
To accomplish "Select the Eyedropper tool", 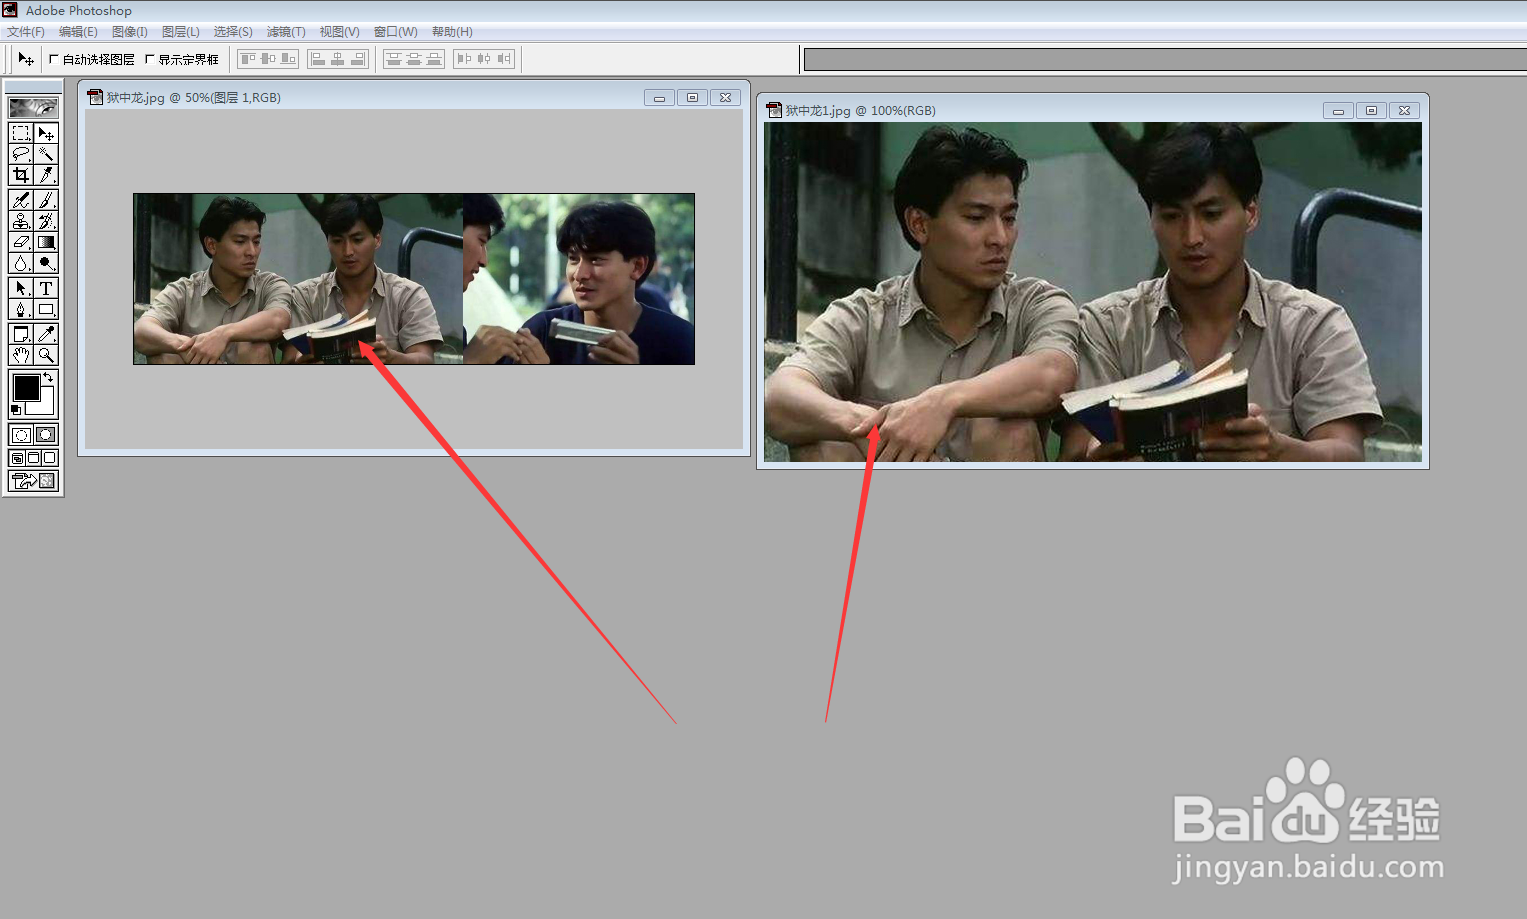I will pos(46,334).
